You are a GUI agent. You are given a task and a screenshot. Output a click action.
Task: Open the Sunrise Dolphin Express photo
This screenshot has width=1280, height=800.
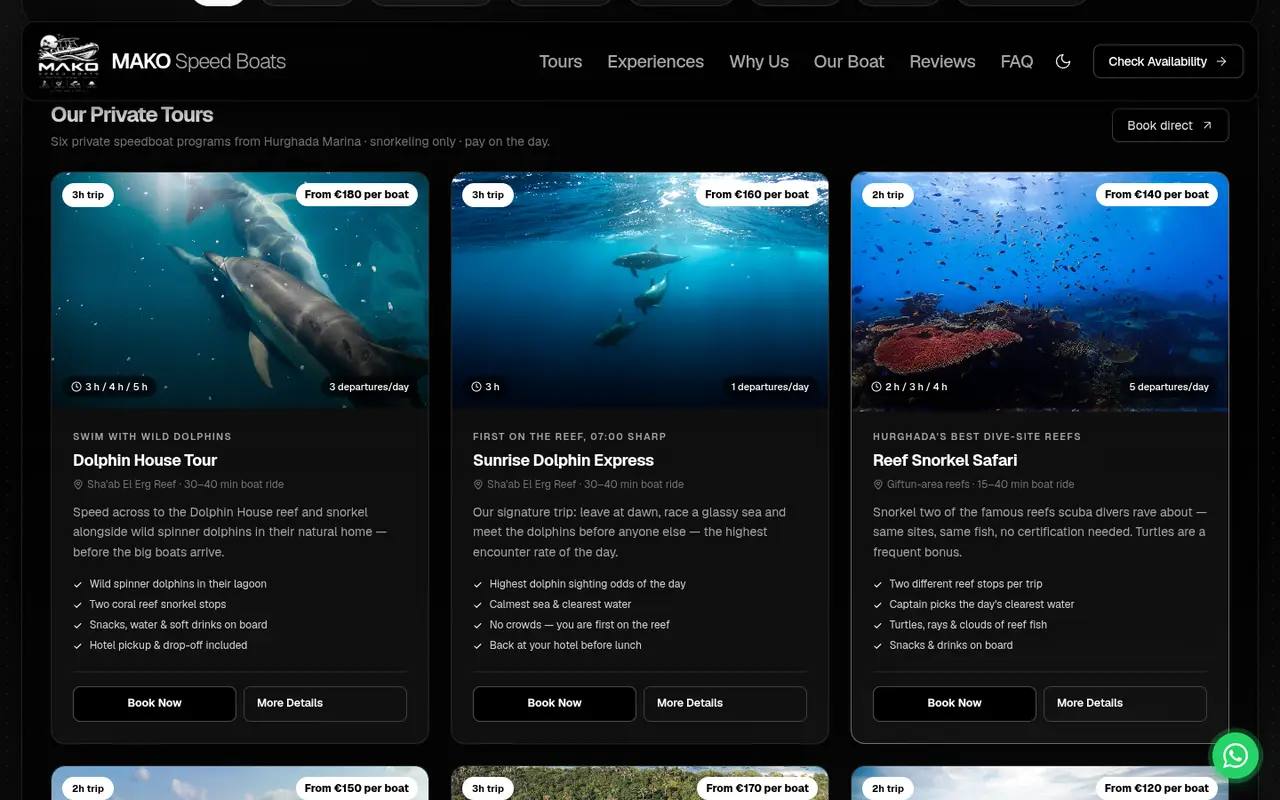click(x=640, y=290)
